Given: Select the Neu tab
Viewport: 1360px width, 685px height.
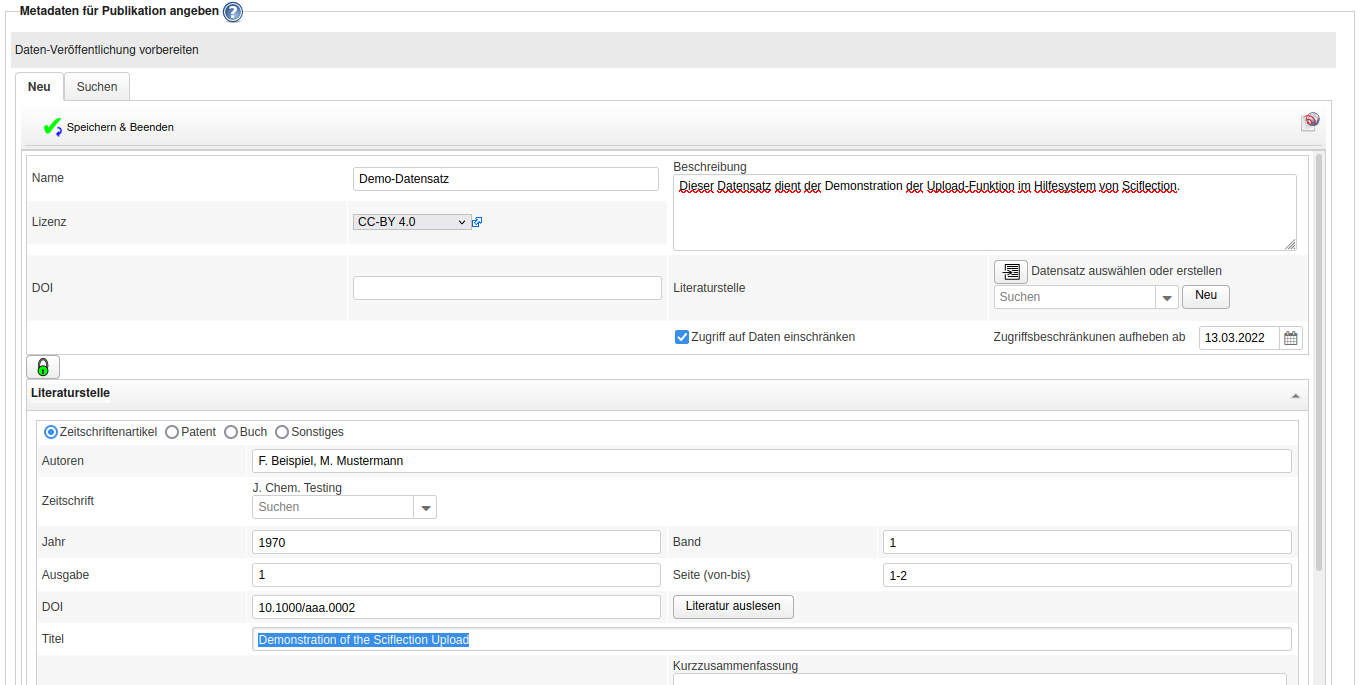Looking at the screenshot, I should coord(39,87).
